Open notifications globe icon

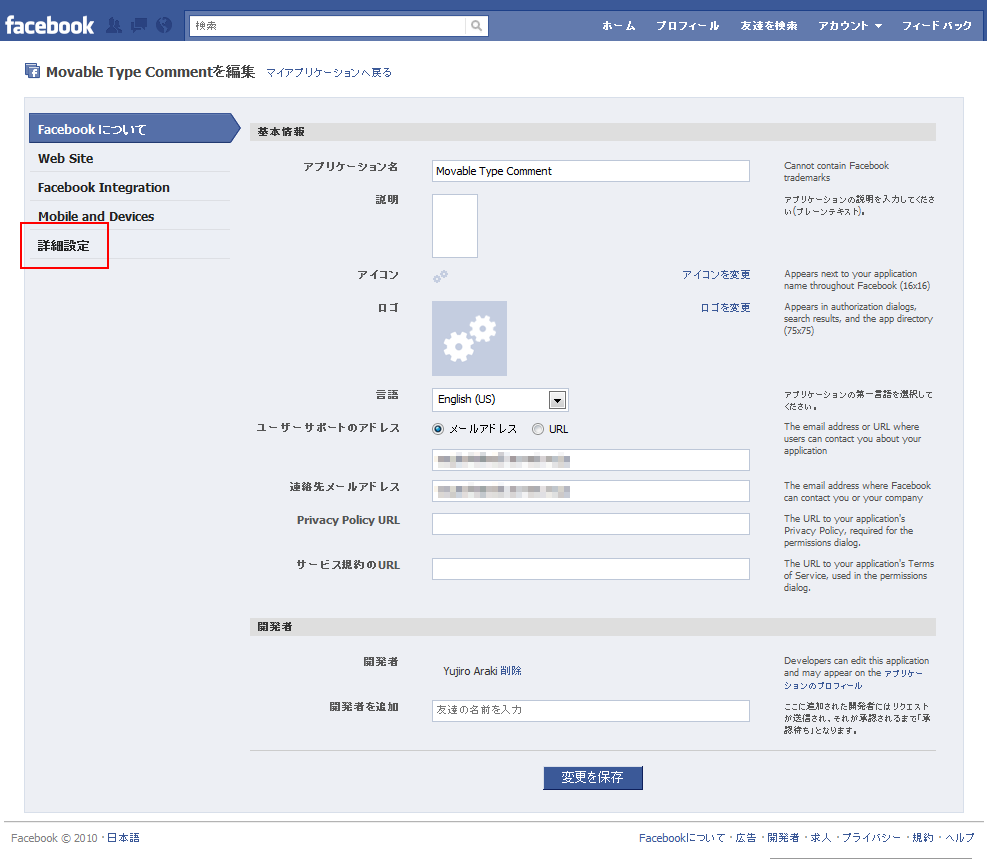click(164, 25)
